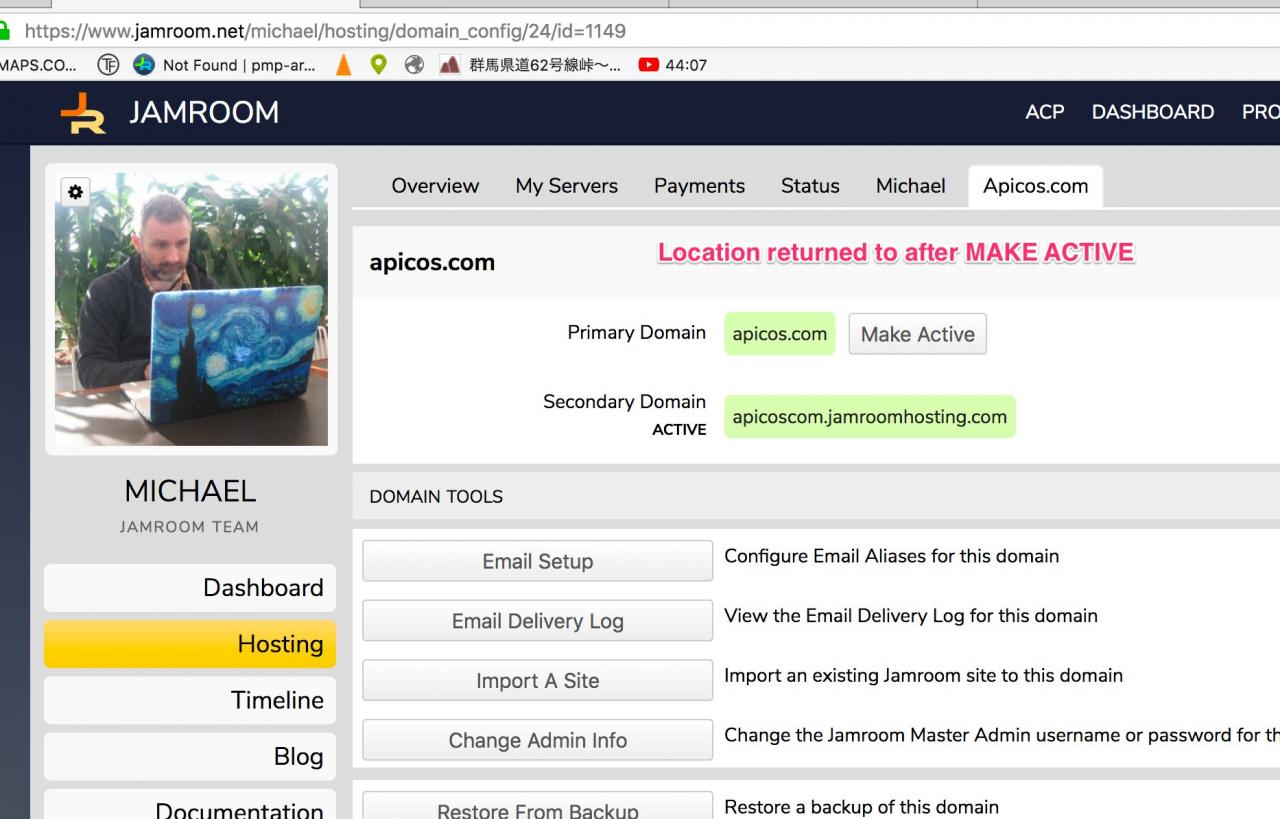The height and width of the screenshot is (819, 1280).
Task: Open Dashboard in the sidebar
Action: coord(190,587)
